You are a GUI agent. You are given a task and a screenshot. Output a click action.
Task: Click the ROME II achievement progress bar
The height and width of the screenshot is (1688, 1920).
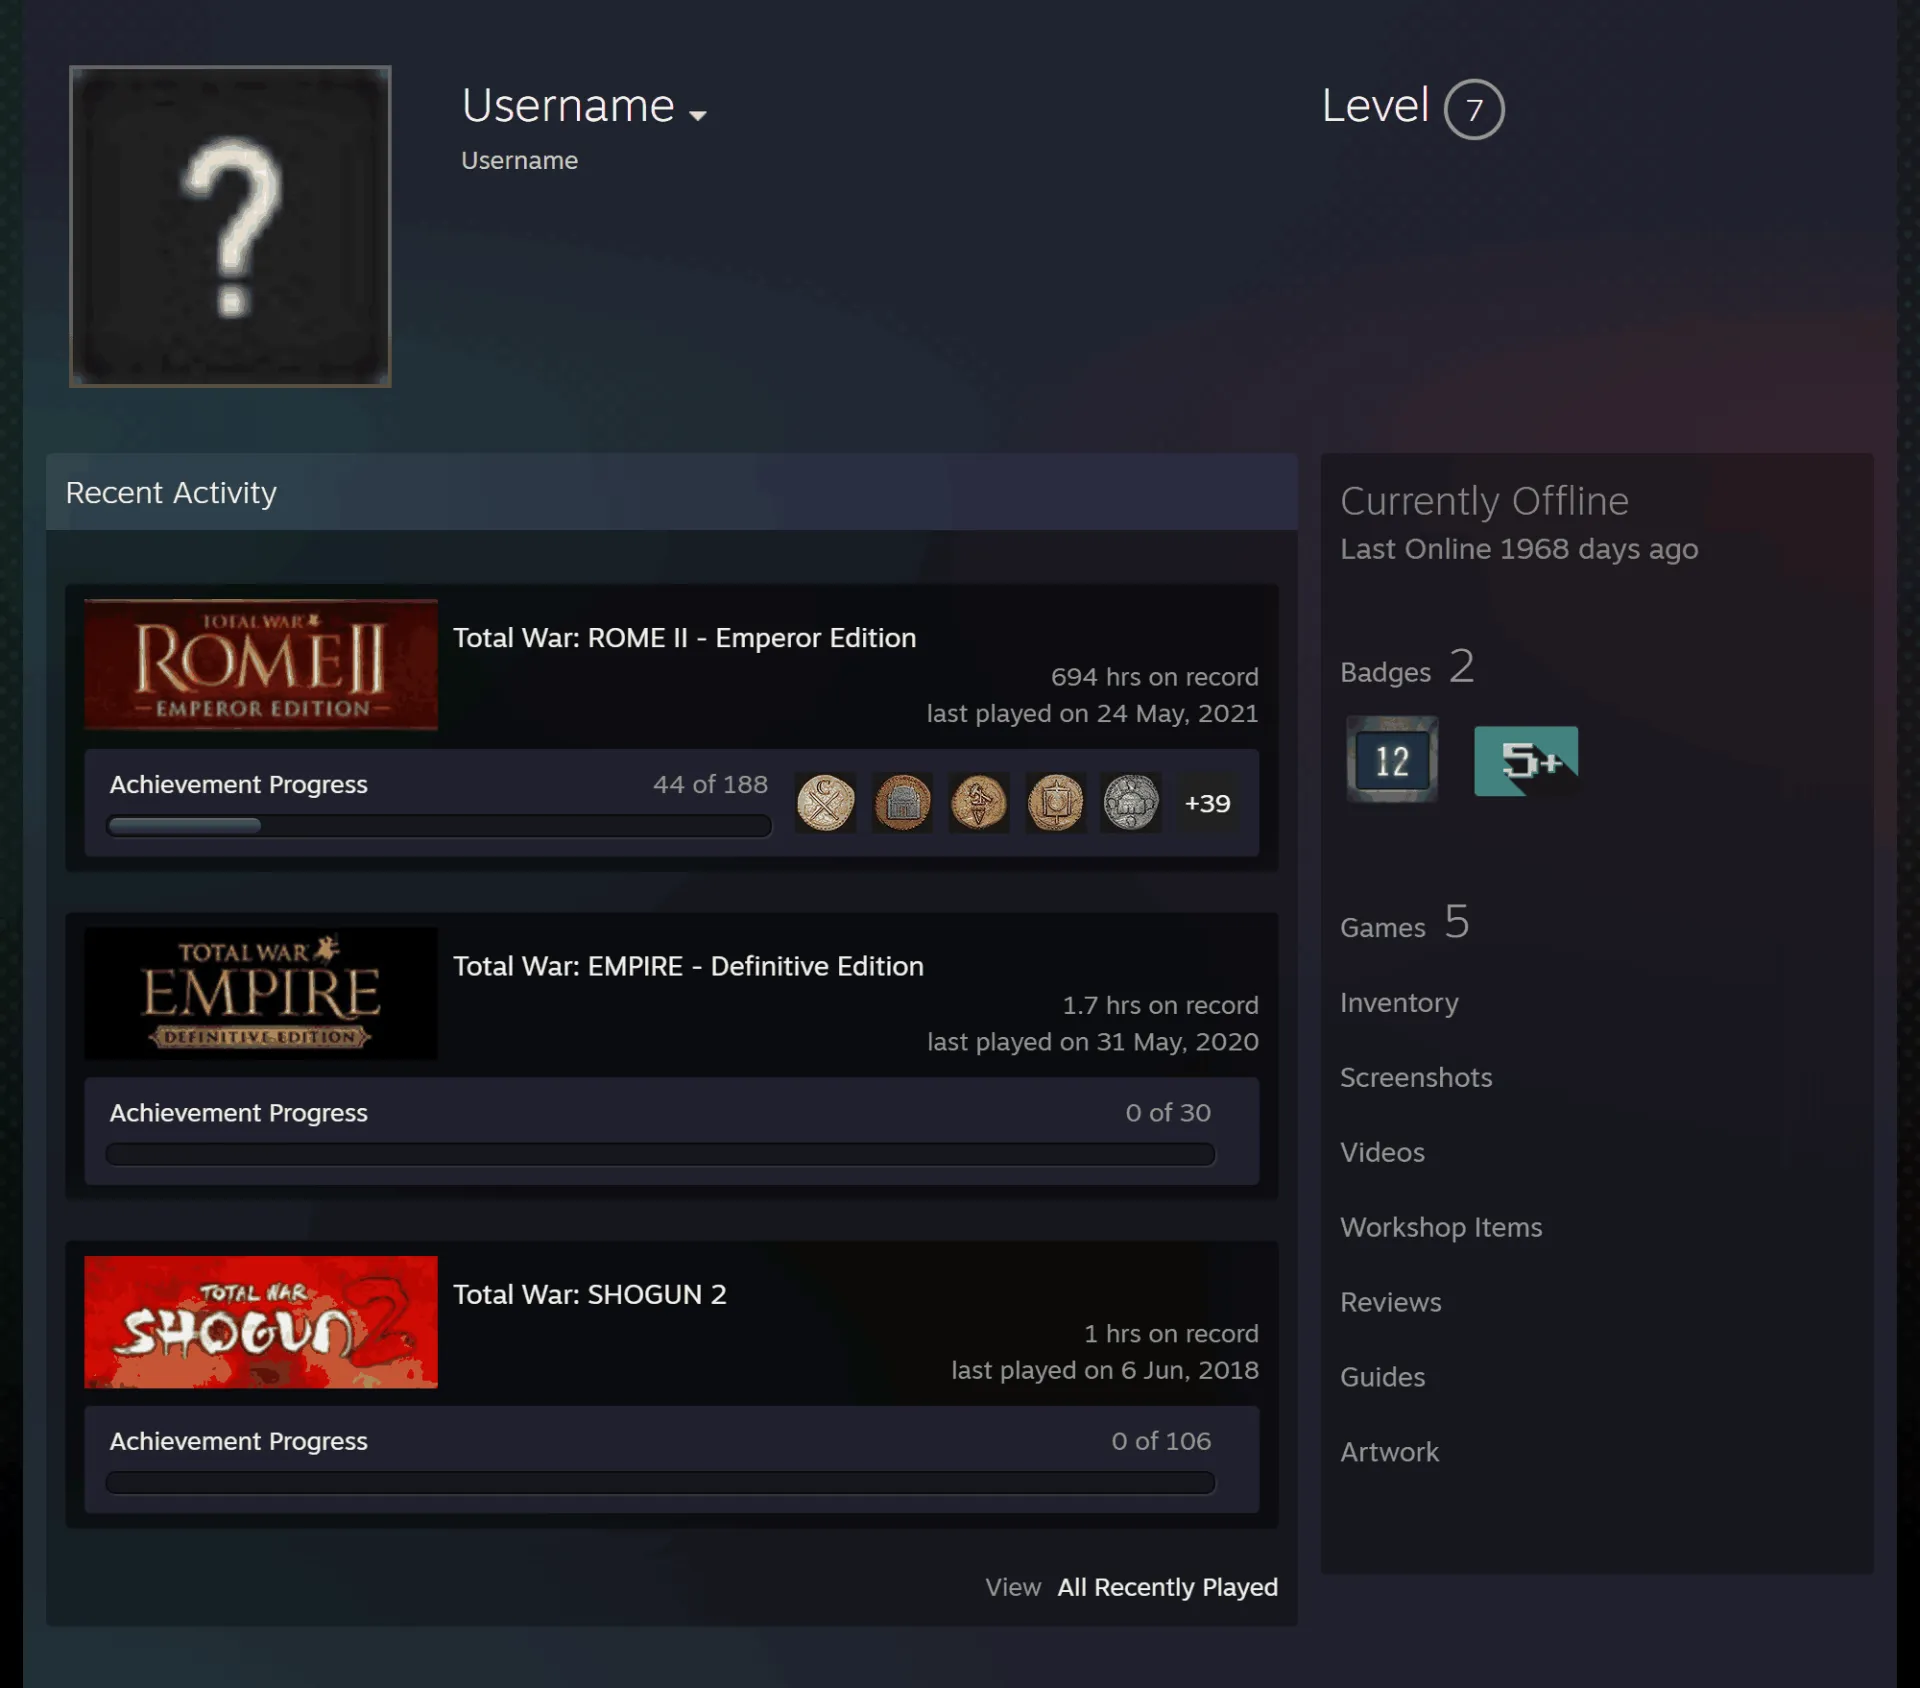coord(439,826)
